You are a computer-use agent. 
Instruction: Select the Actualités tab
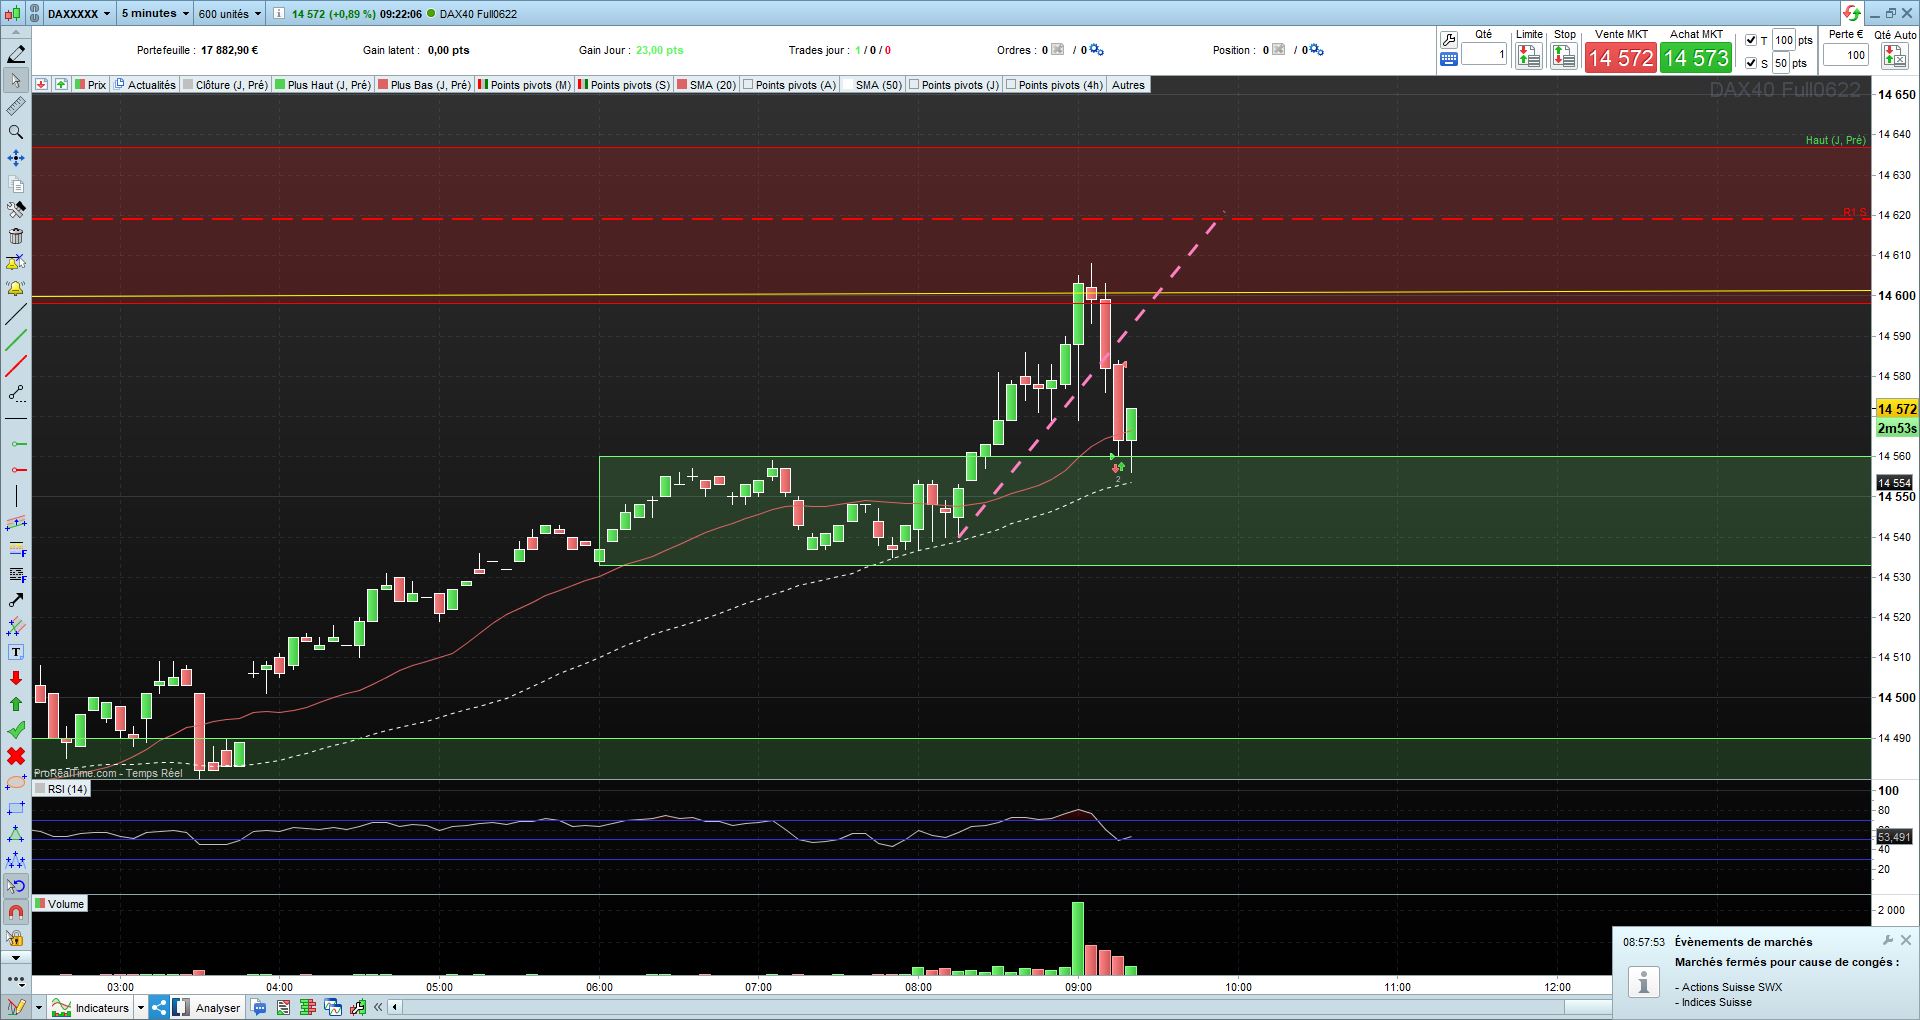tap(145, 85)
